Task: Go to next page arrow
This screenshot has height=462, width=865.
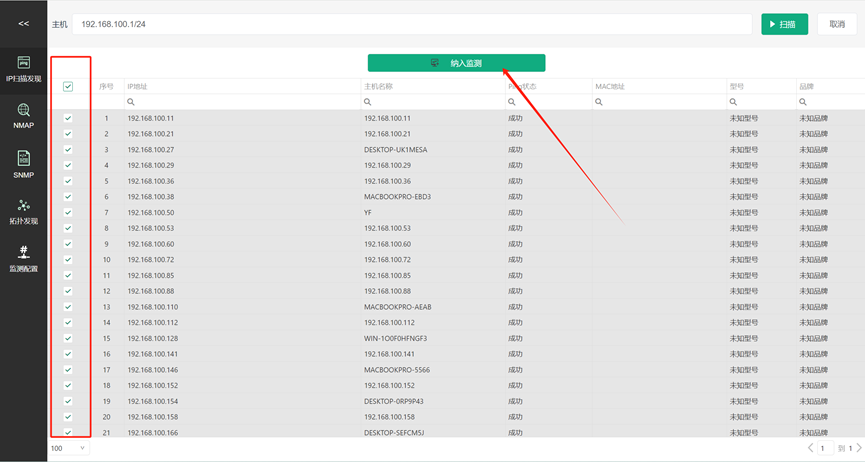Action: point(859,448)
